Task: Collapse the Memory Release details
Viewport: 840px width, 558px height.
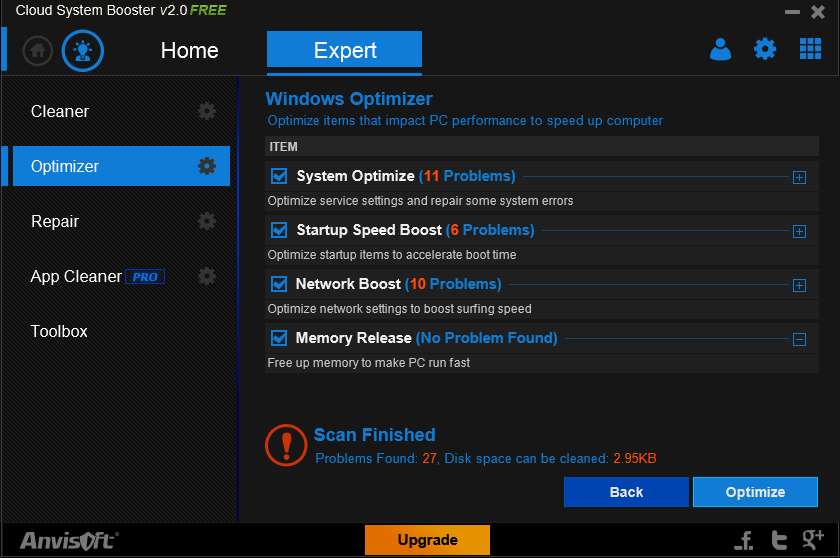Action: point(799,339)
